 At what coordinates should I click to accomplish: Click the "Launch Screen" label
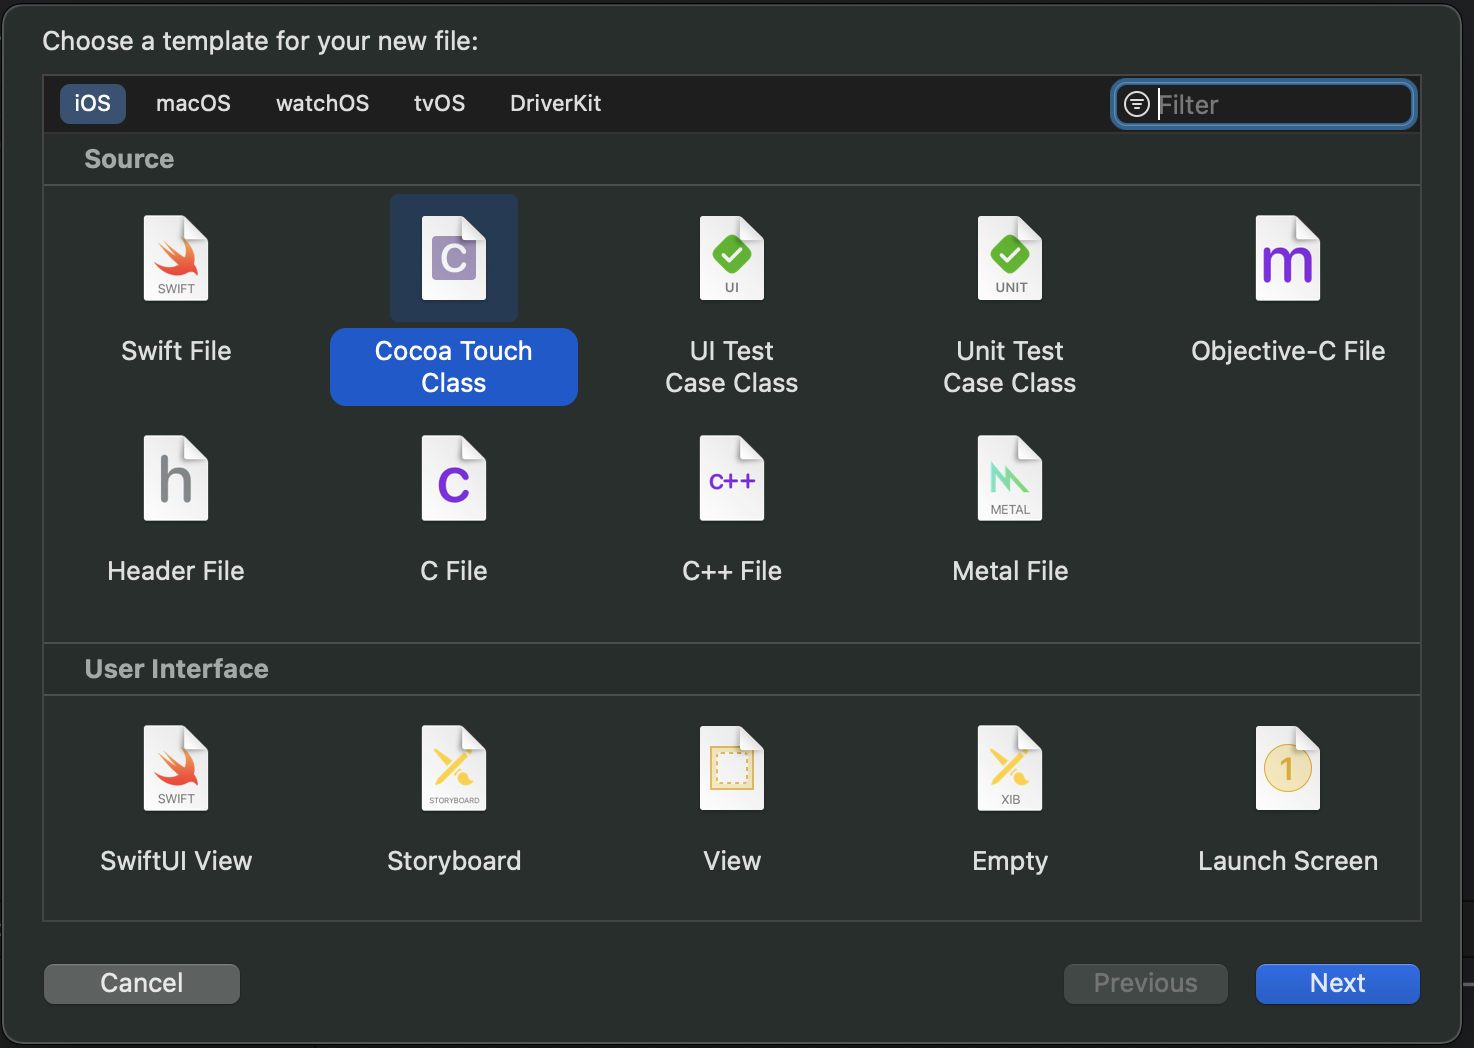pyautogui.click(x=1288, y=861)
